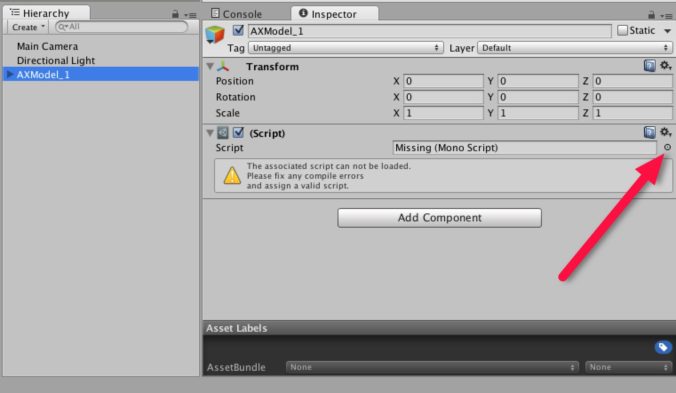
Task: Click the (Script) component title
Action: tap(267, 133)
